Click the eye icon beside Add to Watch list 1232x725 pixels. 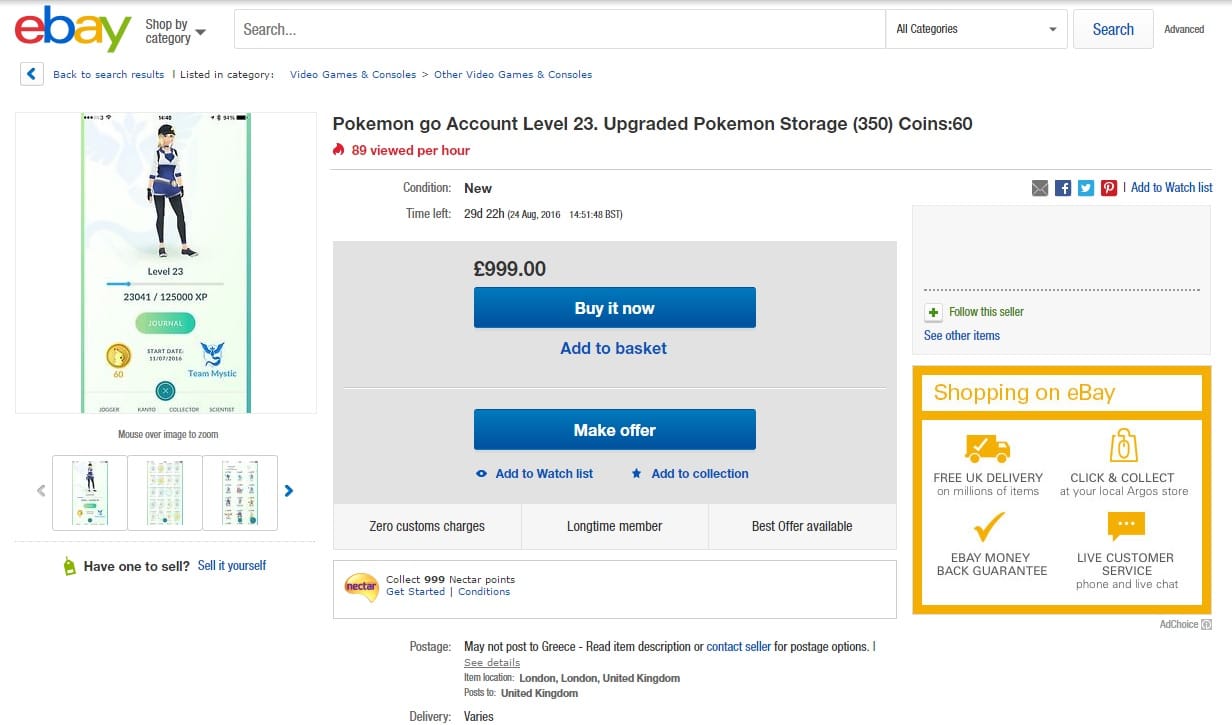coord(482,474)
